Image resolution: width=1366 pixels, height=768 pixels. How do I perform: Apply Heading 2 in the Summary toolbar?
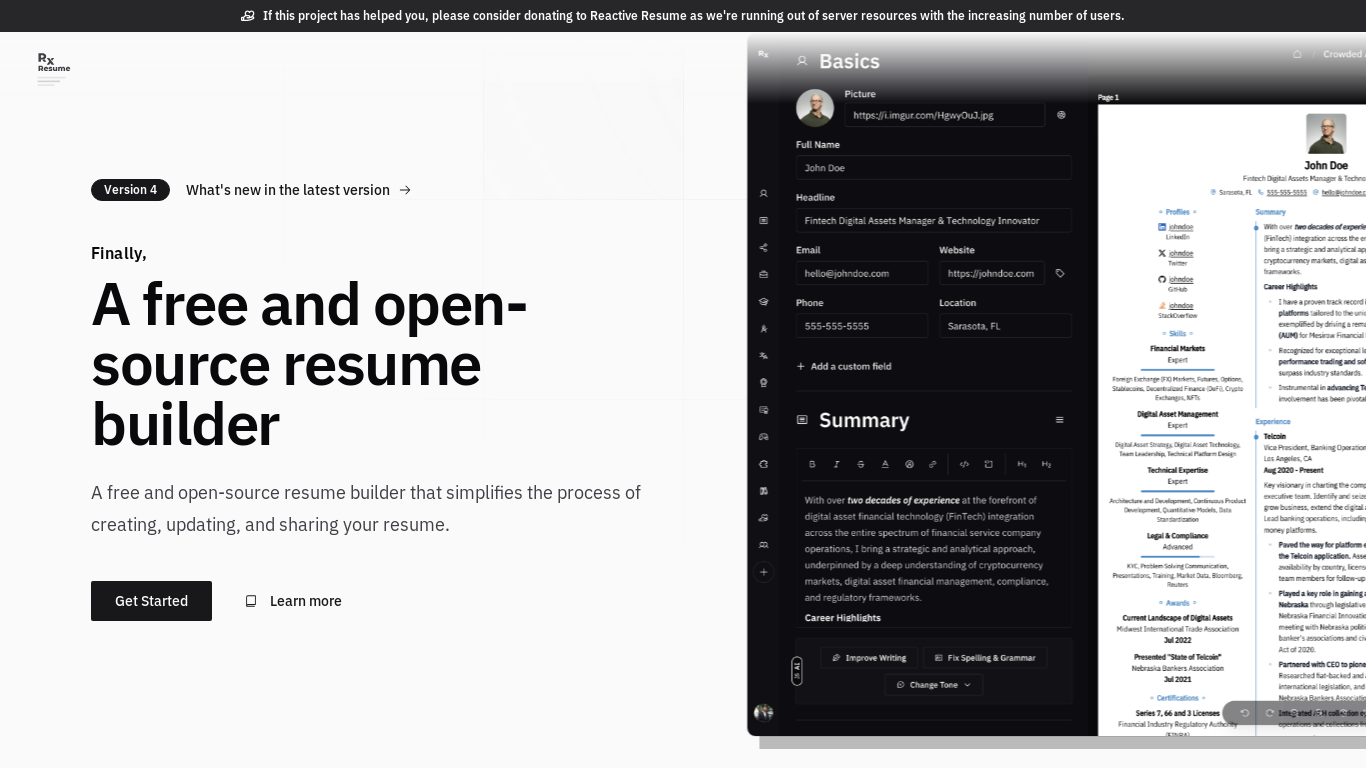tap(1046, 464)
